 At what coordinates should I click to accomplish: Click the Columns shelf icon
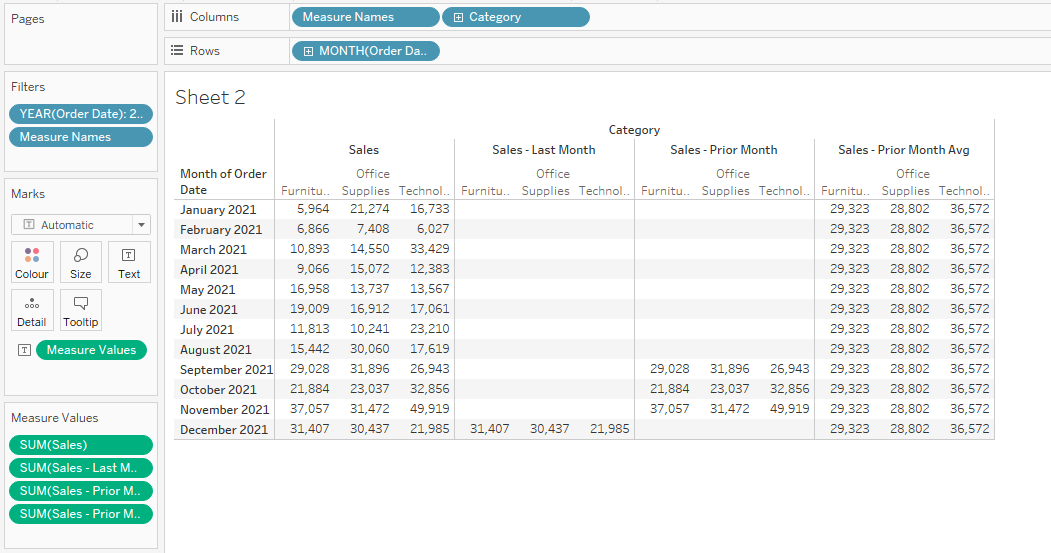click(x=177, y=17)
